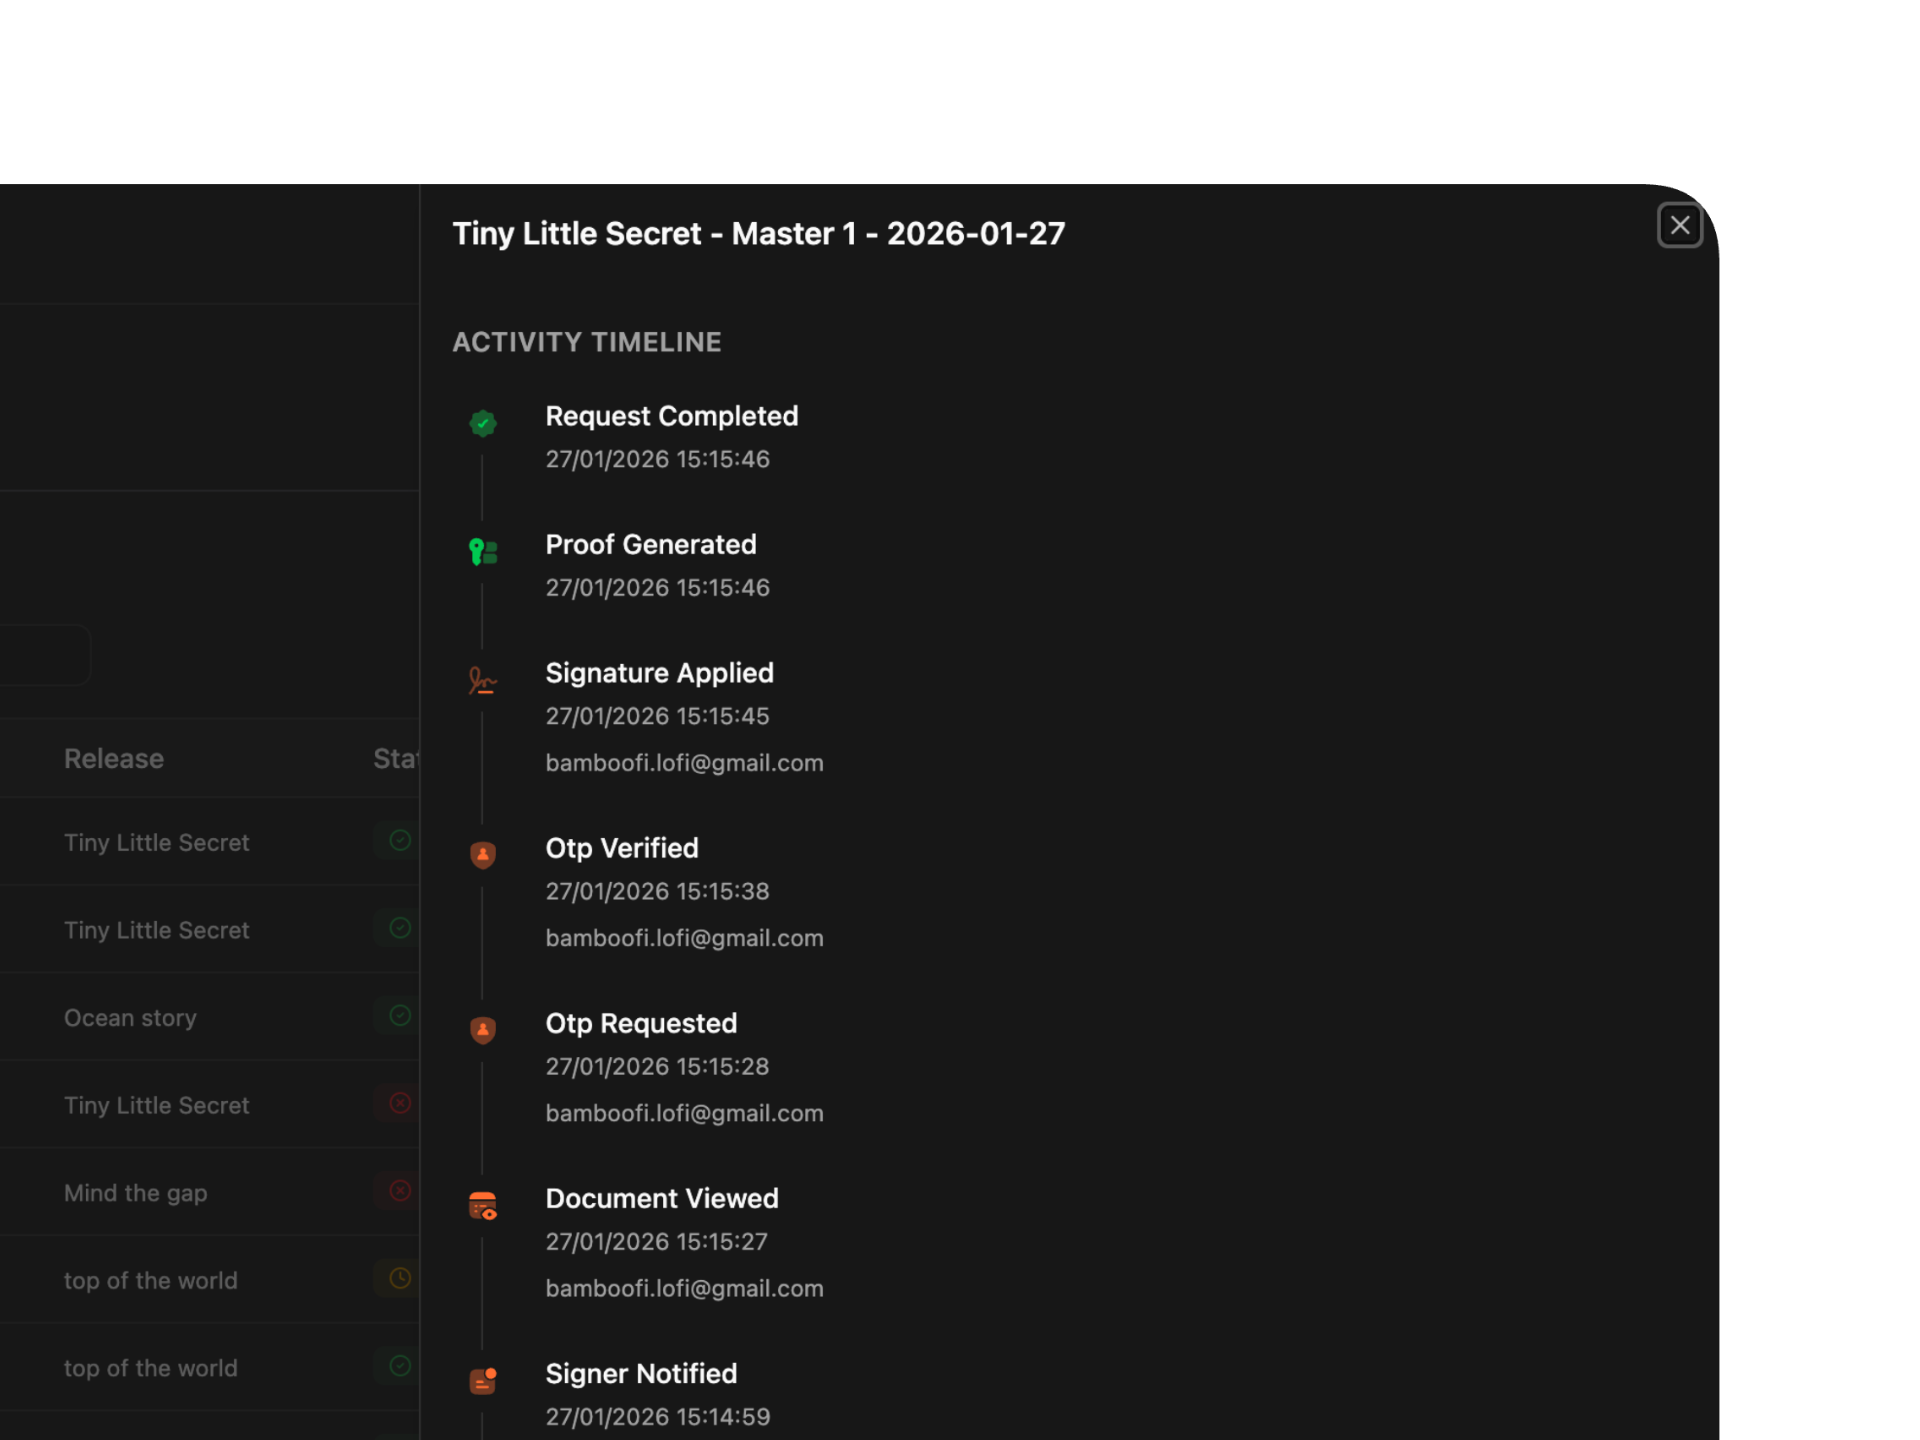Click the Otp Requested shield icon

click(483, 1030)
